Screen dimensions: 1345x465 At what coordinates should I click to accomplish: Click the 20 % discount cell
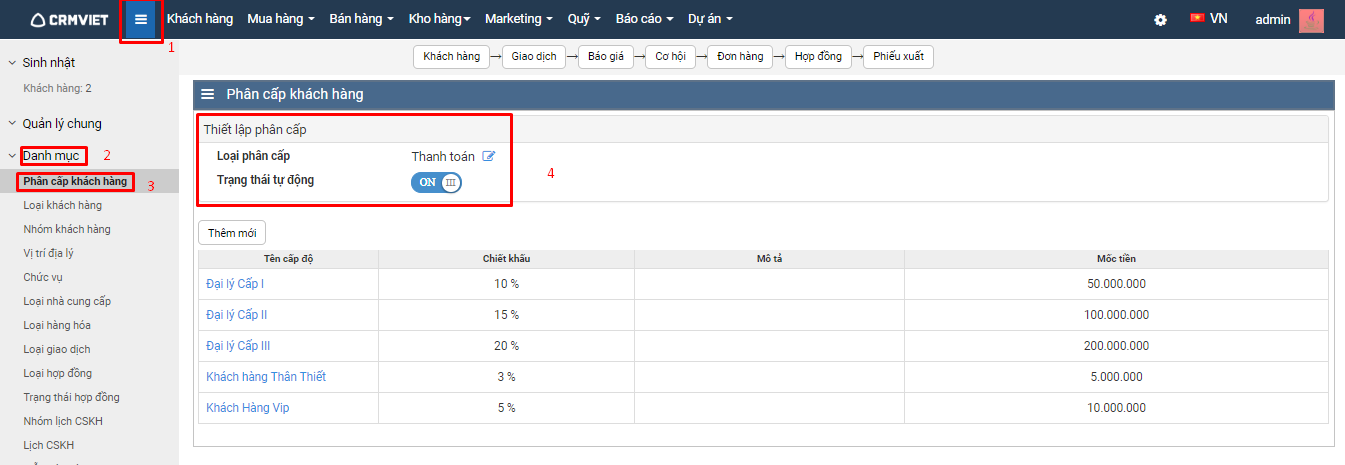pos(506,346)
